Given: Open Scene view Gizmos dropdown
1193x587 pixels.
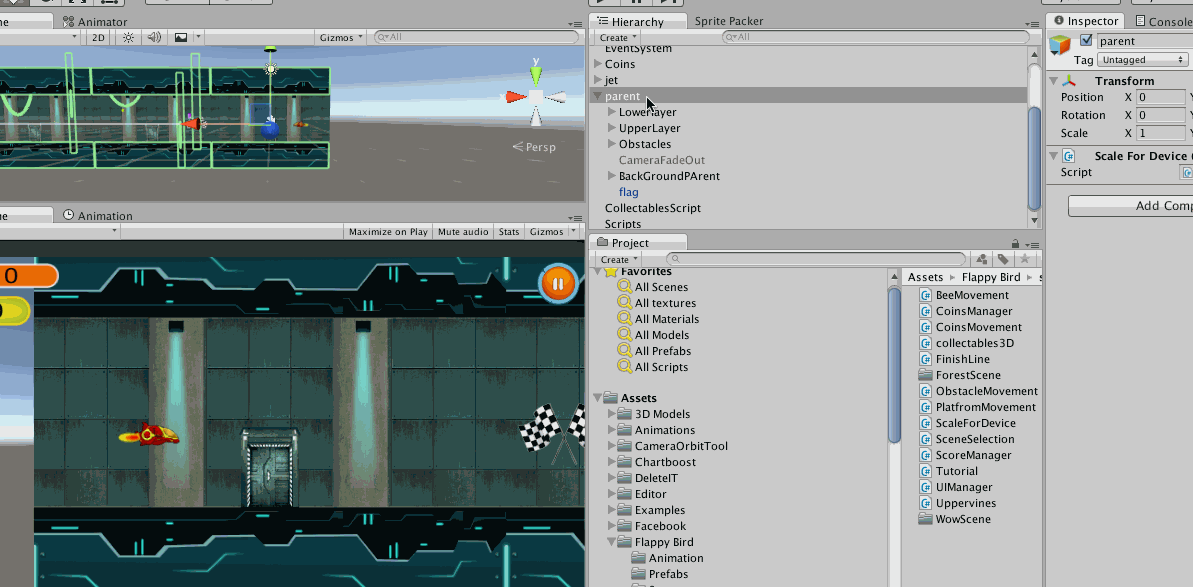Looking at the screenshot, I should coord(340,37).
